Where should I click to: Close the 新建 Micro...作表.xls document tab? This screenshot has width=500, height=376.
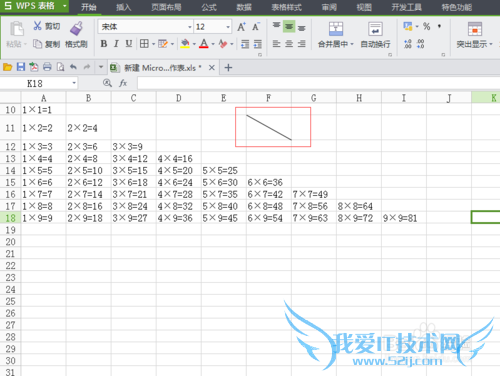click(x=212, y=68)
